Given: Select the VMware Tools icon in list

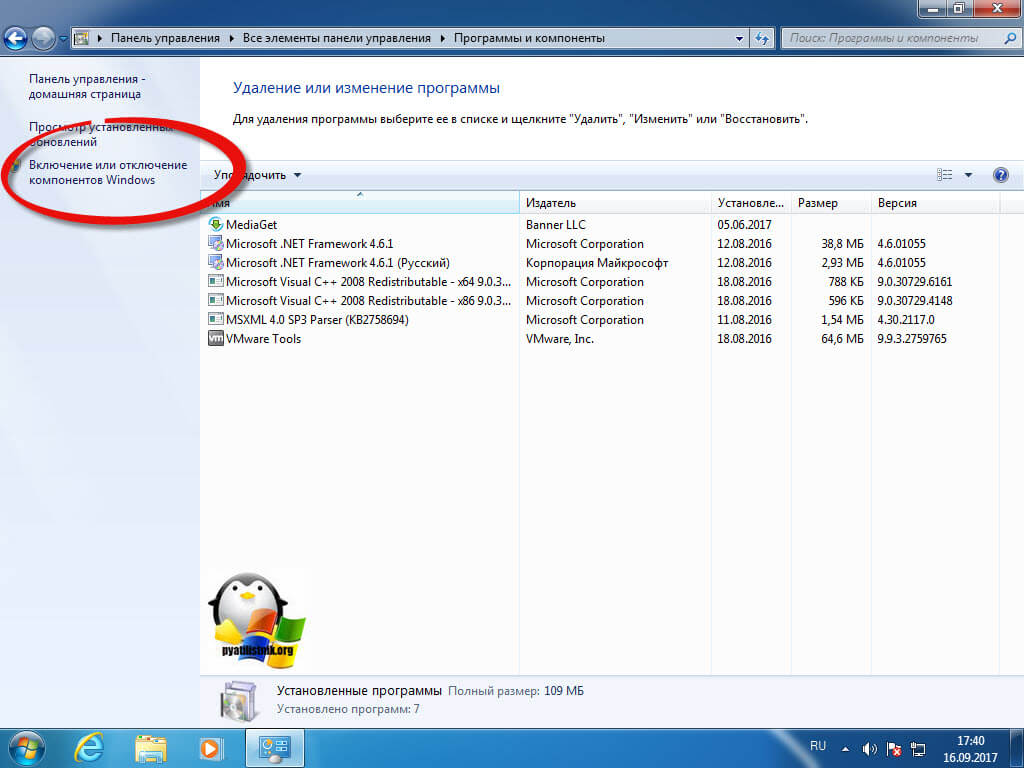Looking at the screenshot, I should (215, 339).
